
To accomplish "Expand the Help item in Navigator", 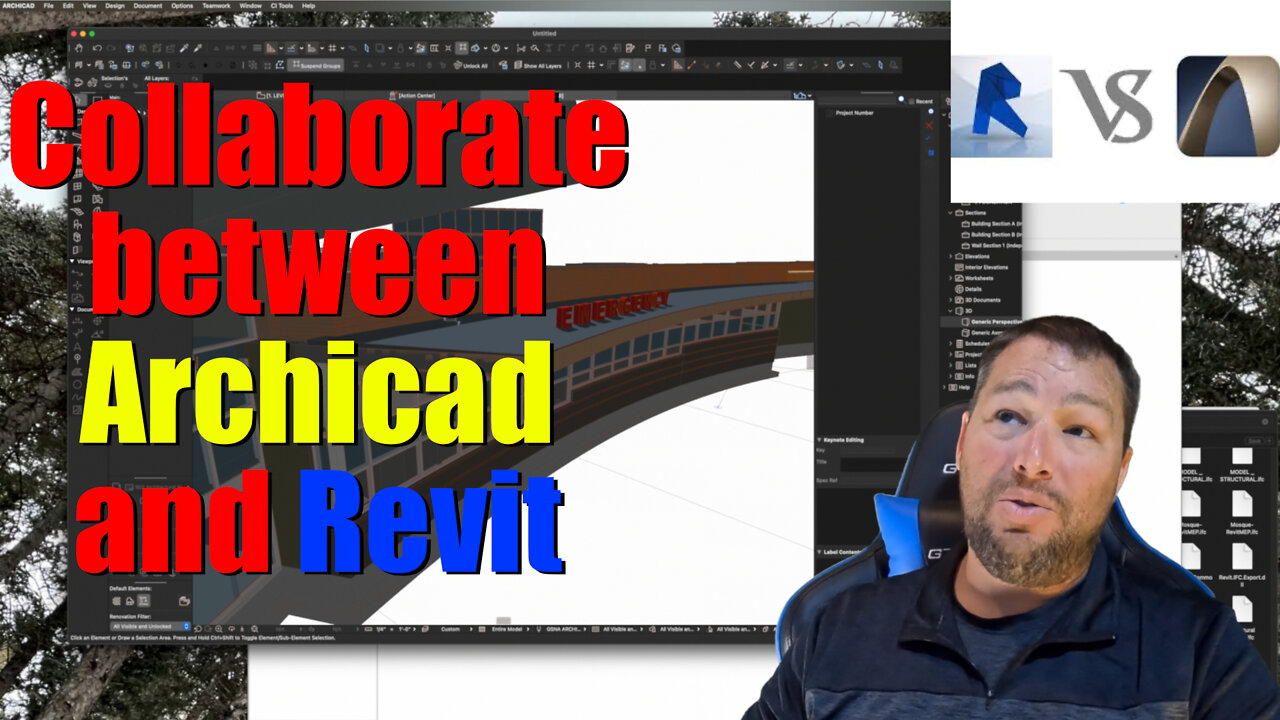I will 944,387.
